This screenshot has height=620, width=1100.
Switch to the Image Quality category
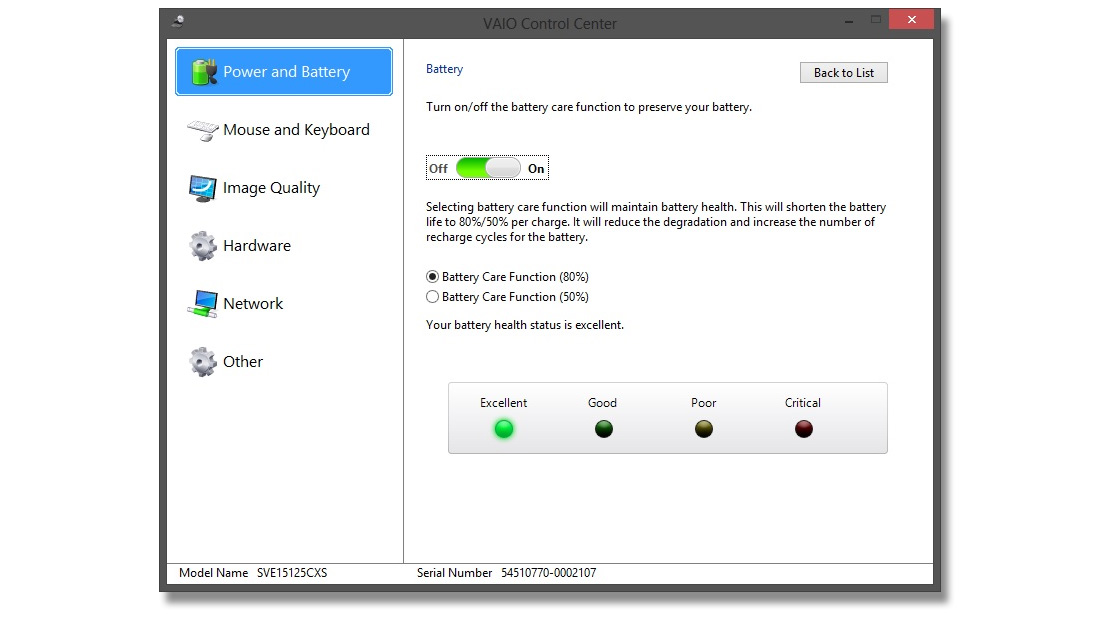click(x=271, y=188)
